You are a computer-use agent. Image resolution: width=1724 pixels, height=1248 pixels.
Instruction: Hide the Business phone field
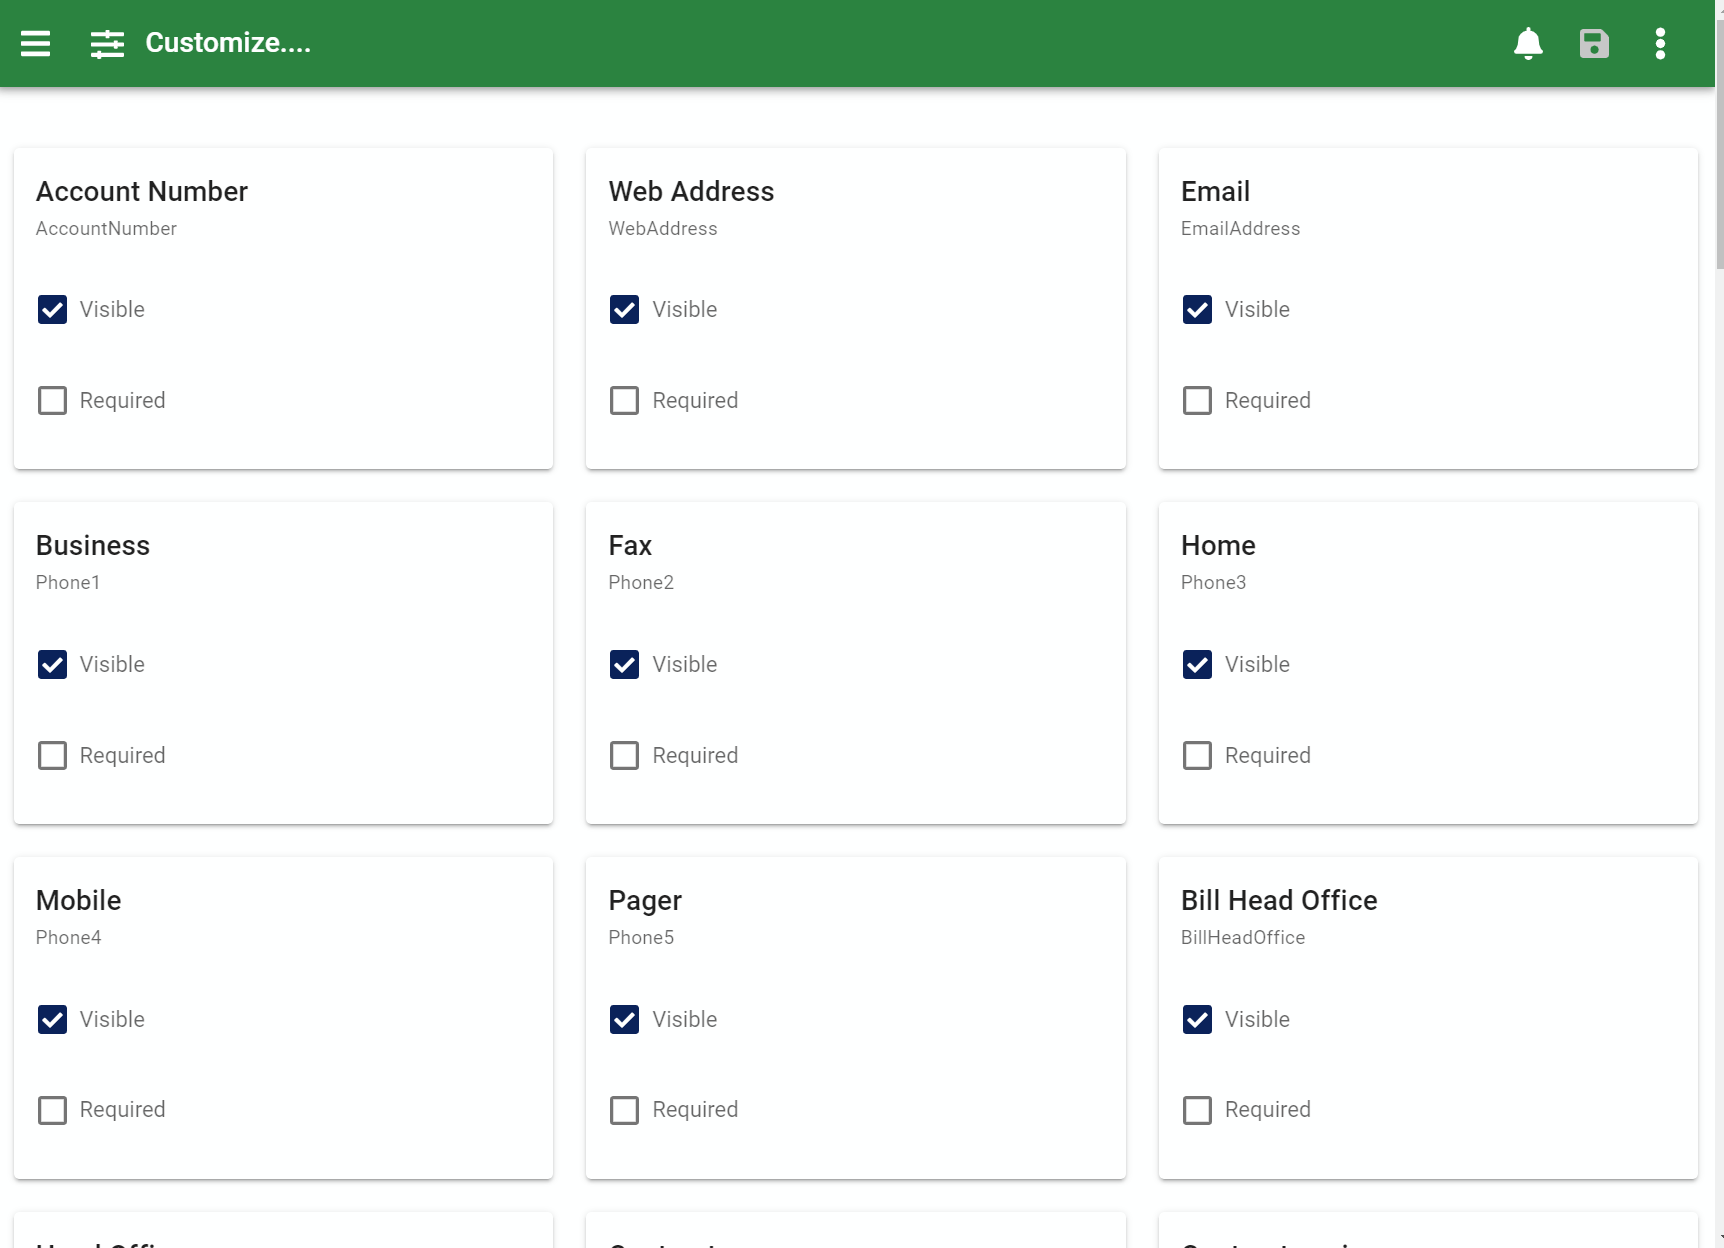52,665
